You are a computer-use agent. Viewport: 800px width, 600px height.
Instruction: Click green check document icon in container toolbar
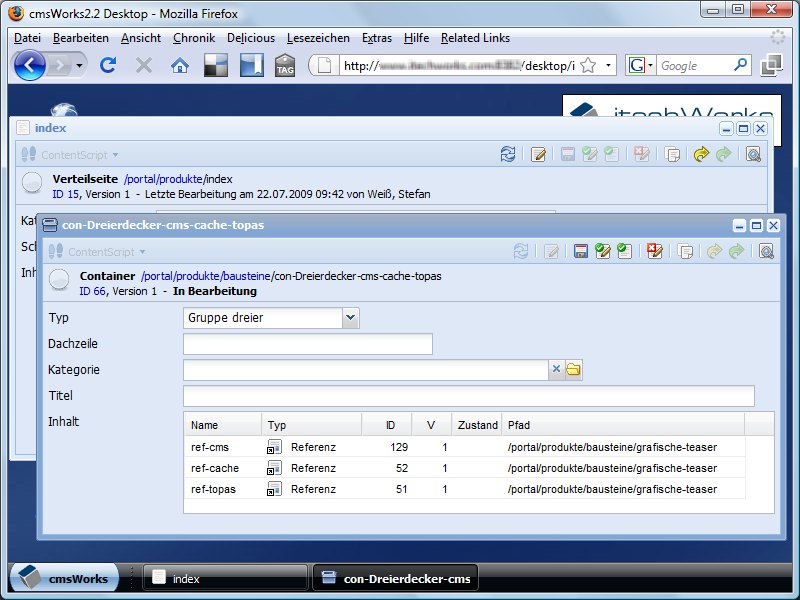(624, 251)
